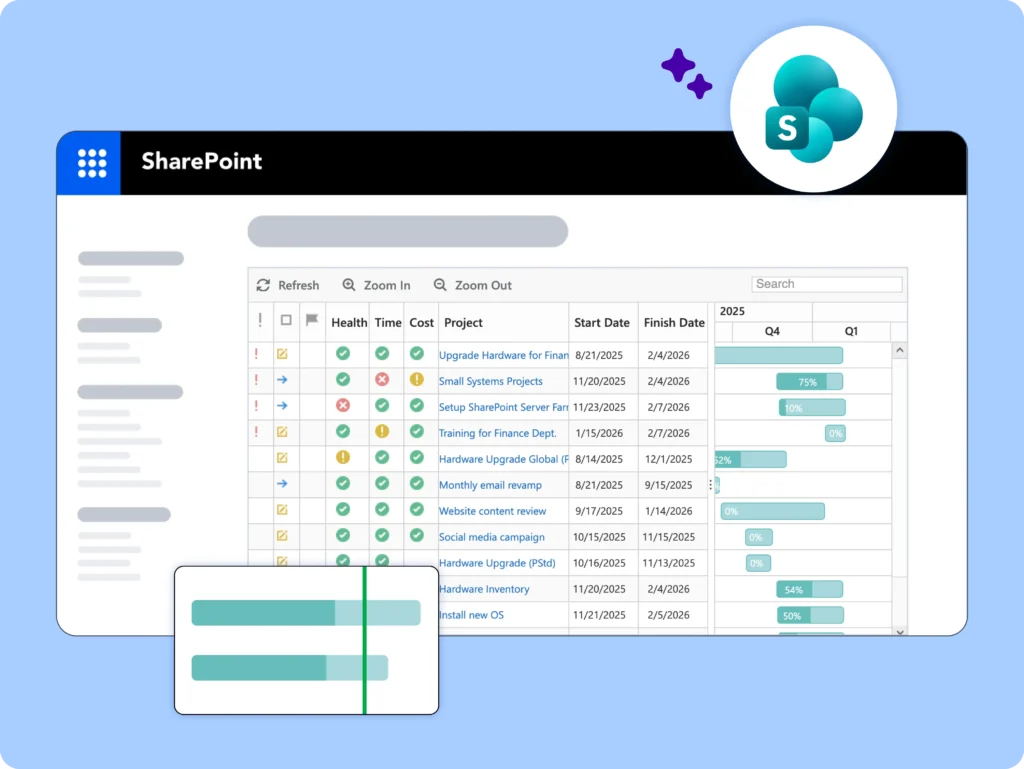Screen dimensions: 1024x769
Task: Open the SharePoint app launcher grid
Action: (x=92, y=163)
